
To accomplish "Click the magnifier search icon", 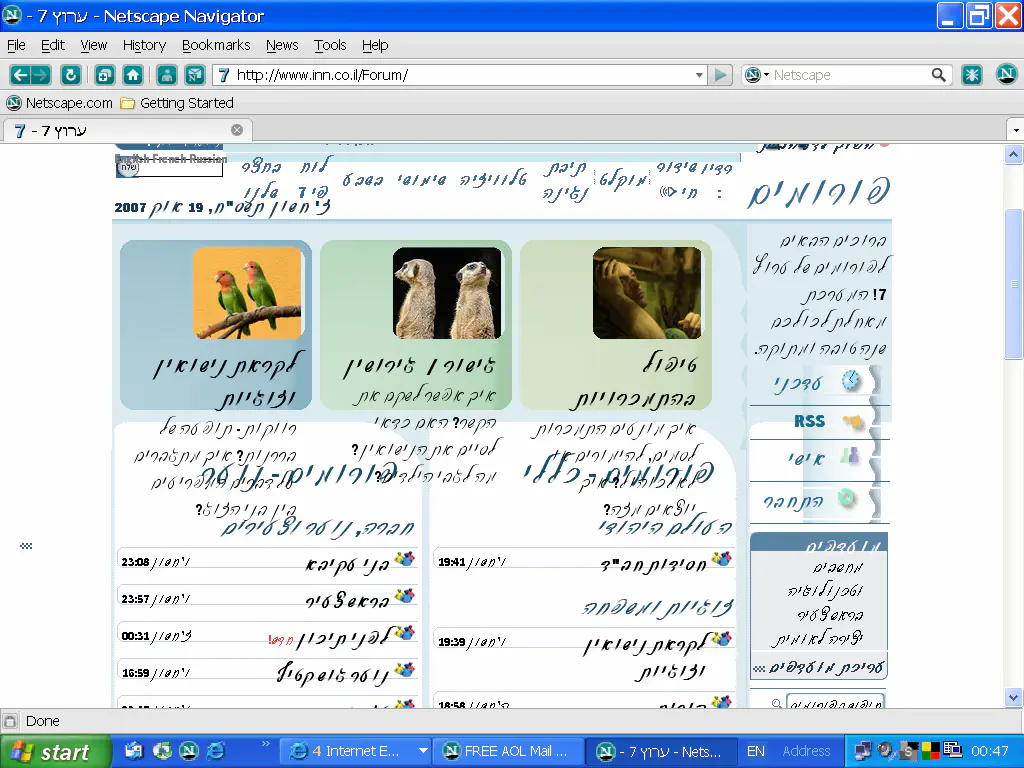I will (x=938, y=75).
